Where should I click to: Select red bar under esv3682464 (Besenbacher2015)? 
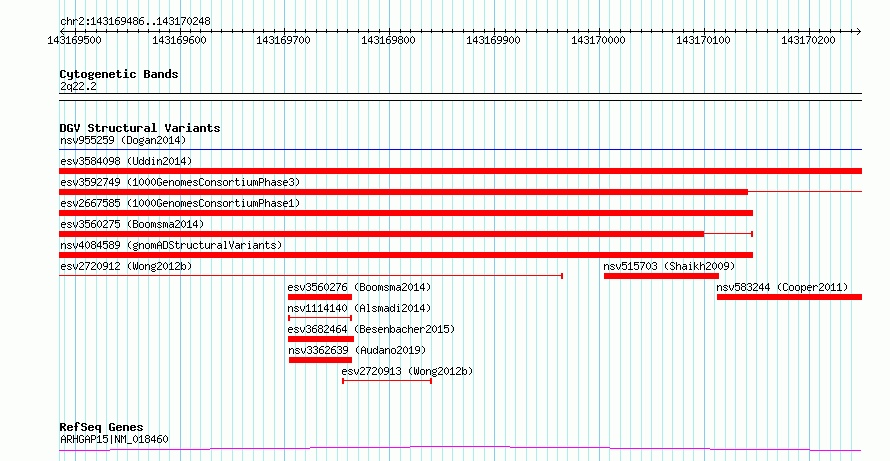point(321,339)
